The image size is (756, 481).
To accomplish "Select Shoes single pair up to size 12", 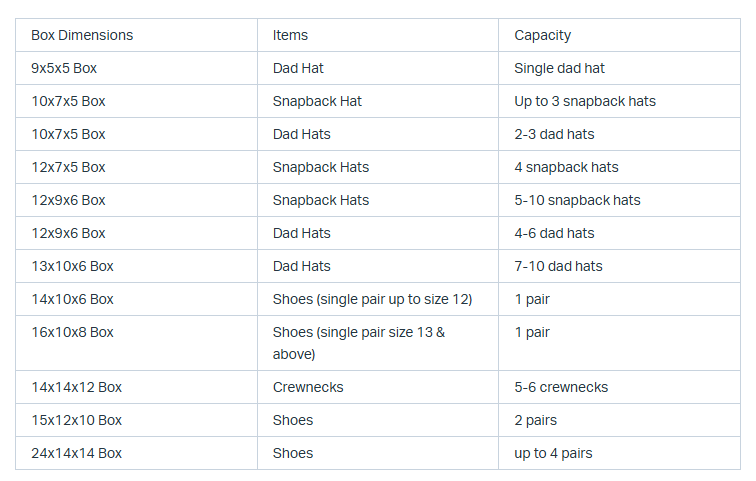I will 372,299.
